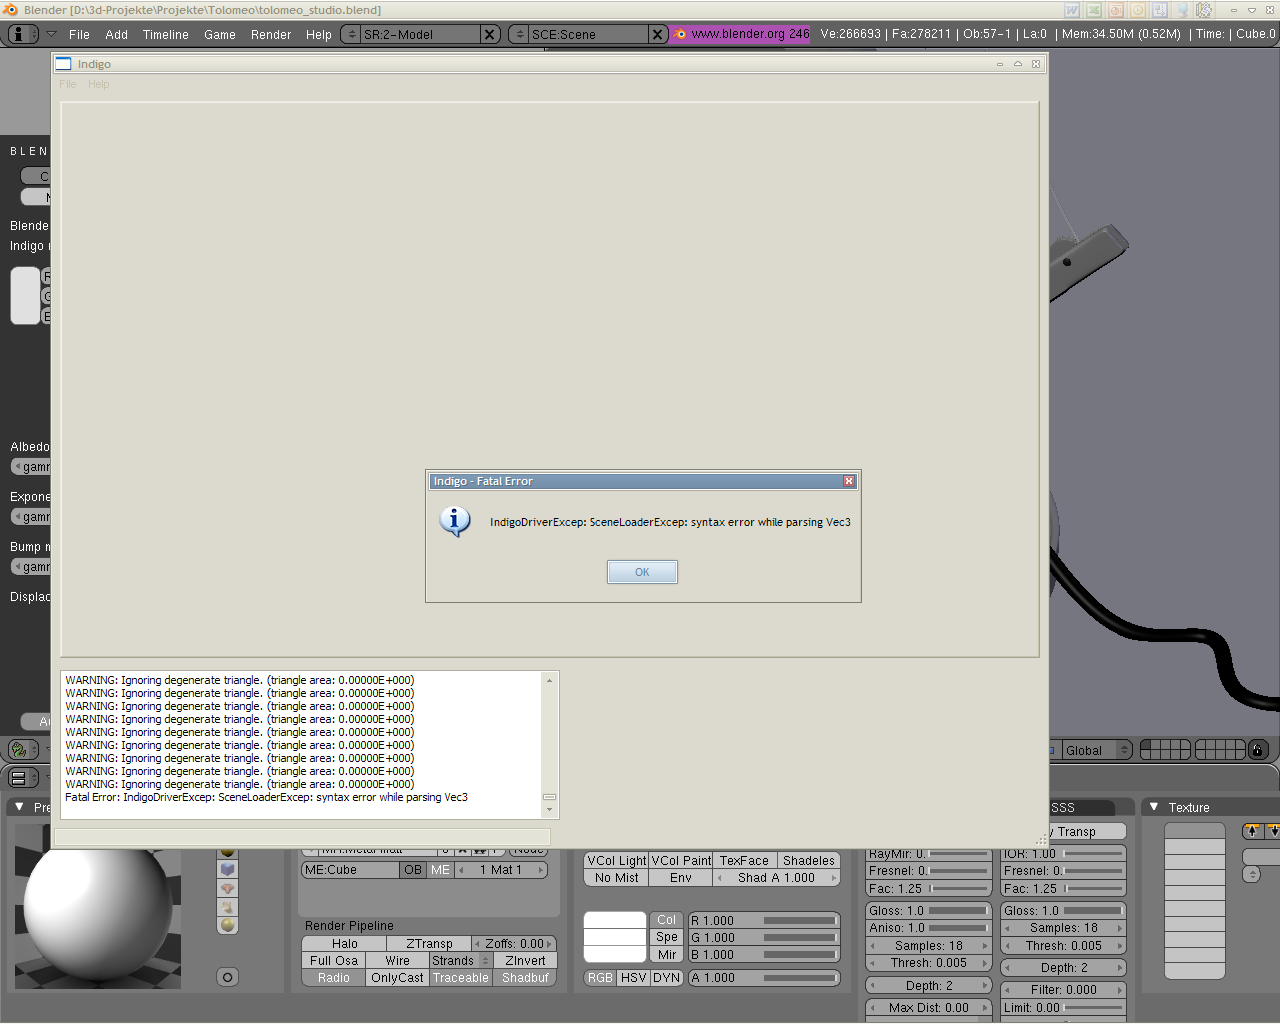Select the Mir color channel button
Image resolution: width=1280 pixels, height=1024 pixels.
pos(666,954)
